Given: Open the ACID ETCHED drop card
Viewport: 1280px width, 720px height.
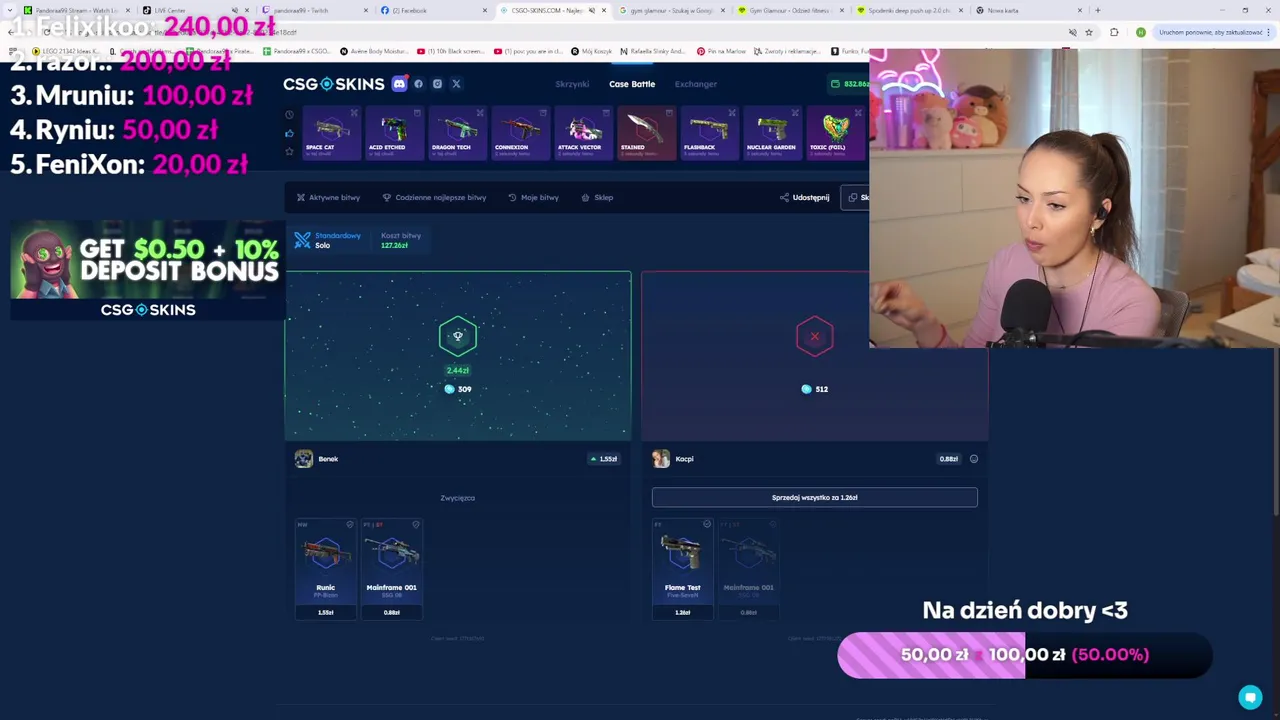Looking at the screenshot, I should [393, 133].
